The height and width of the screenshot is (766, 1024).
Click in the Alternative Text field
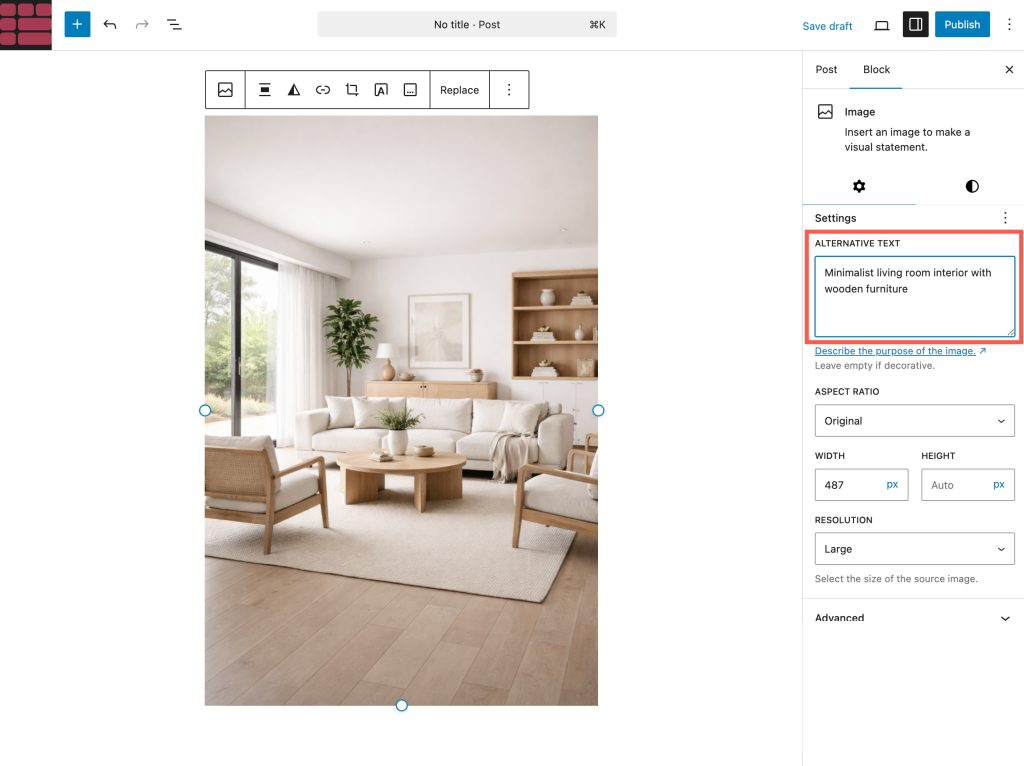pyautogui.click(x=914, y=297)
